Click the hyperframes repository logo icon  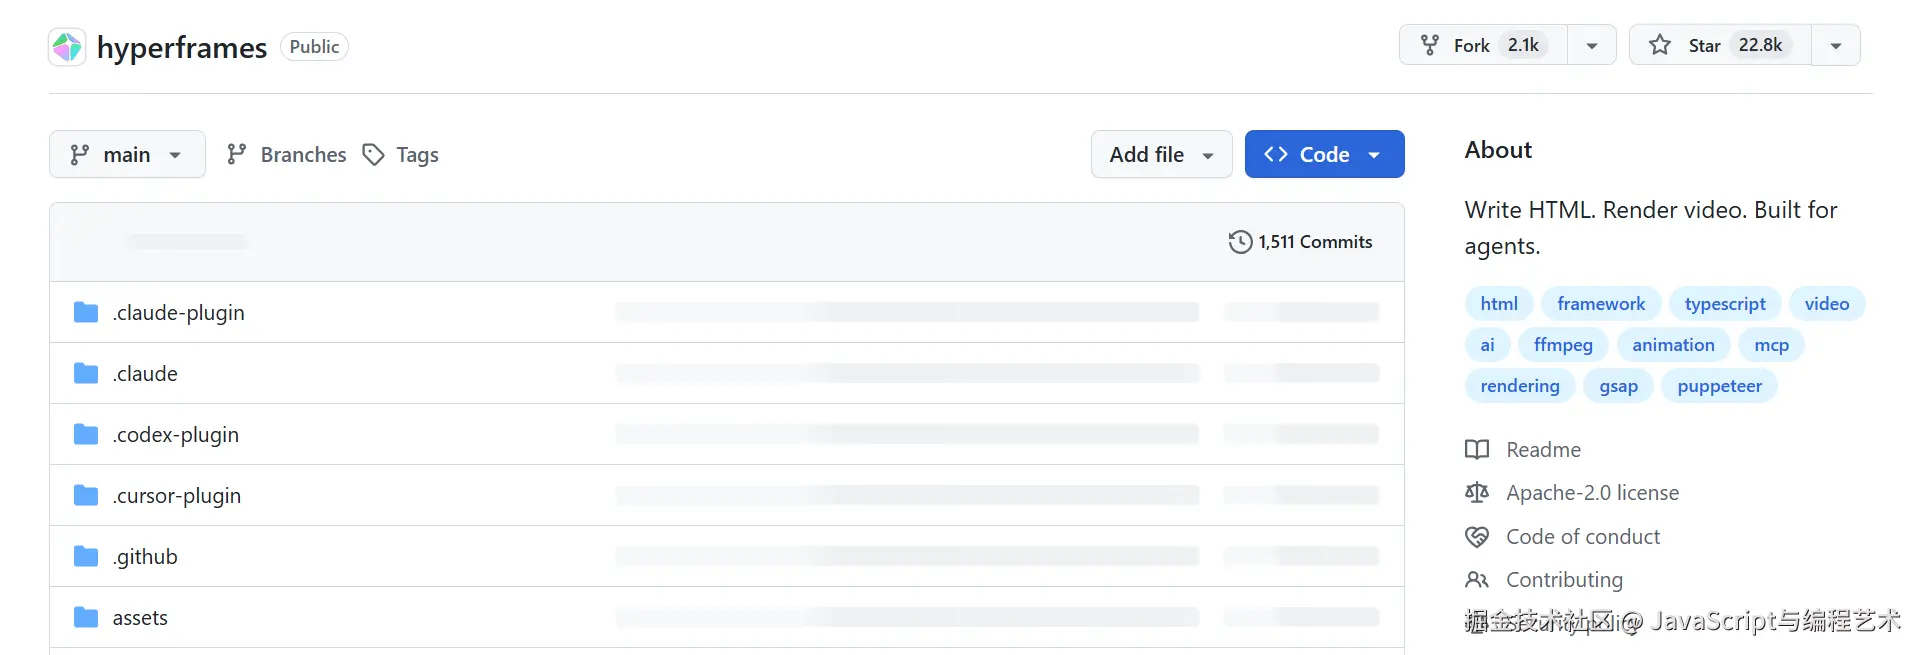pyautogui.click(x=67, y=47)
